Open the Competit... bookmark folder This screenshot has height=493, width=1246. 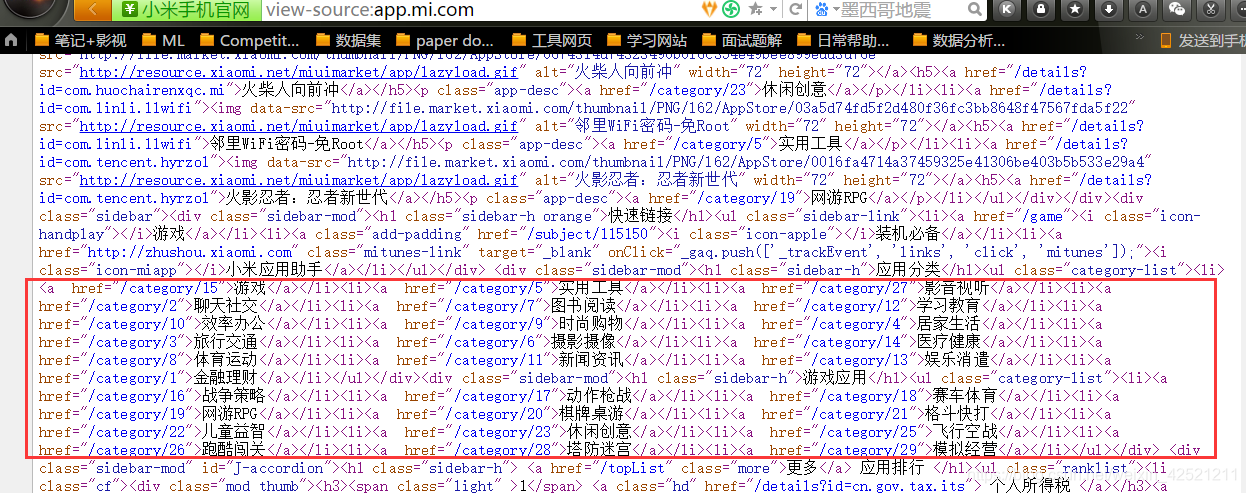click(x=248, y=41)
